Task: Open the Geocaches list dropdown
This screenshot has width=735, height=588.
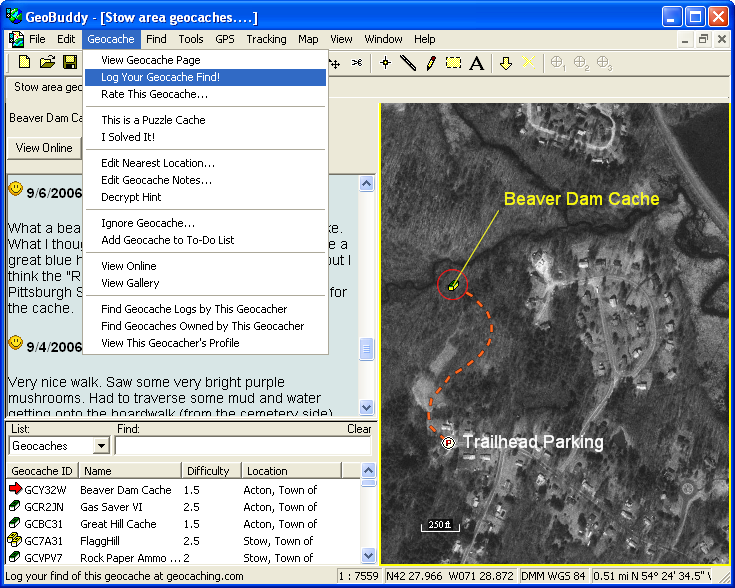Action: pos(101,445)
